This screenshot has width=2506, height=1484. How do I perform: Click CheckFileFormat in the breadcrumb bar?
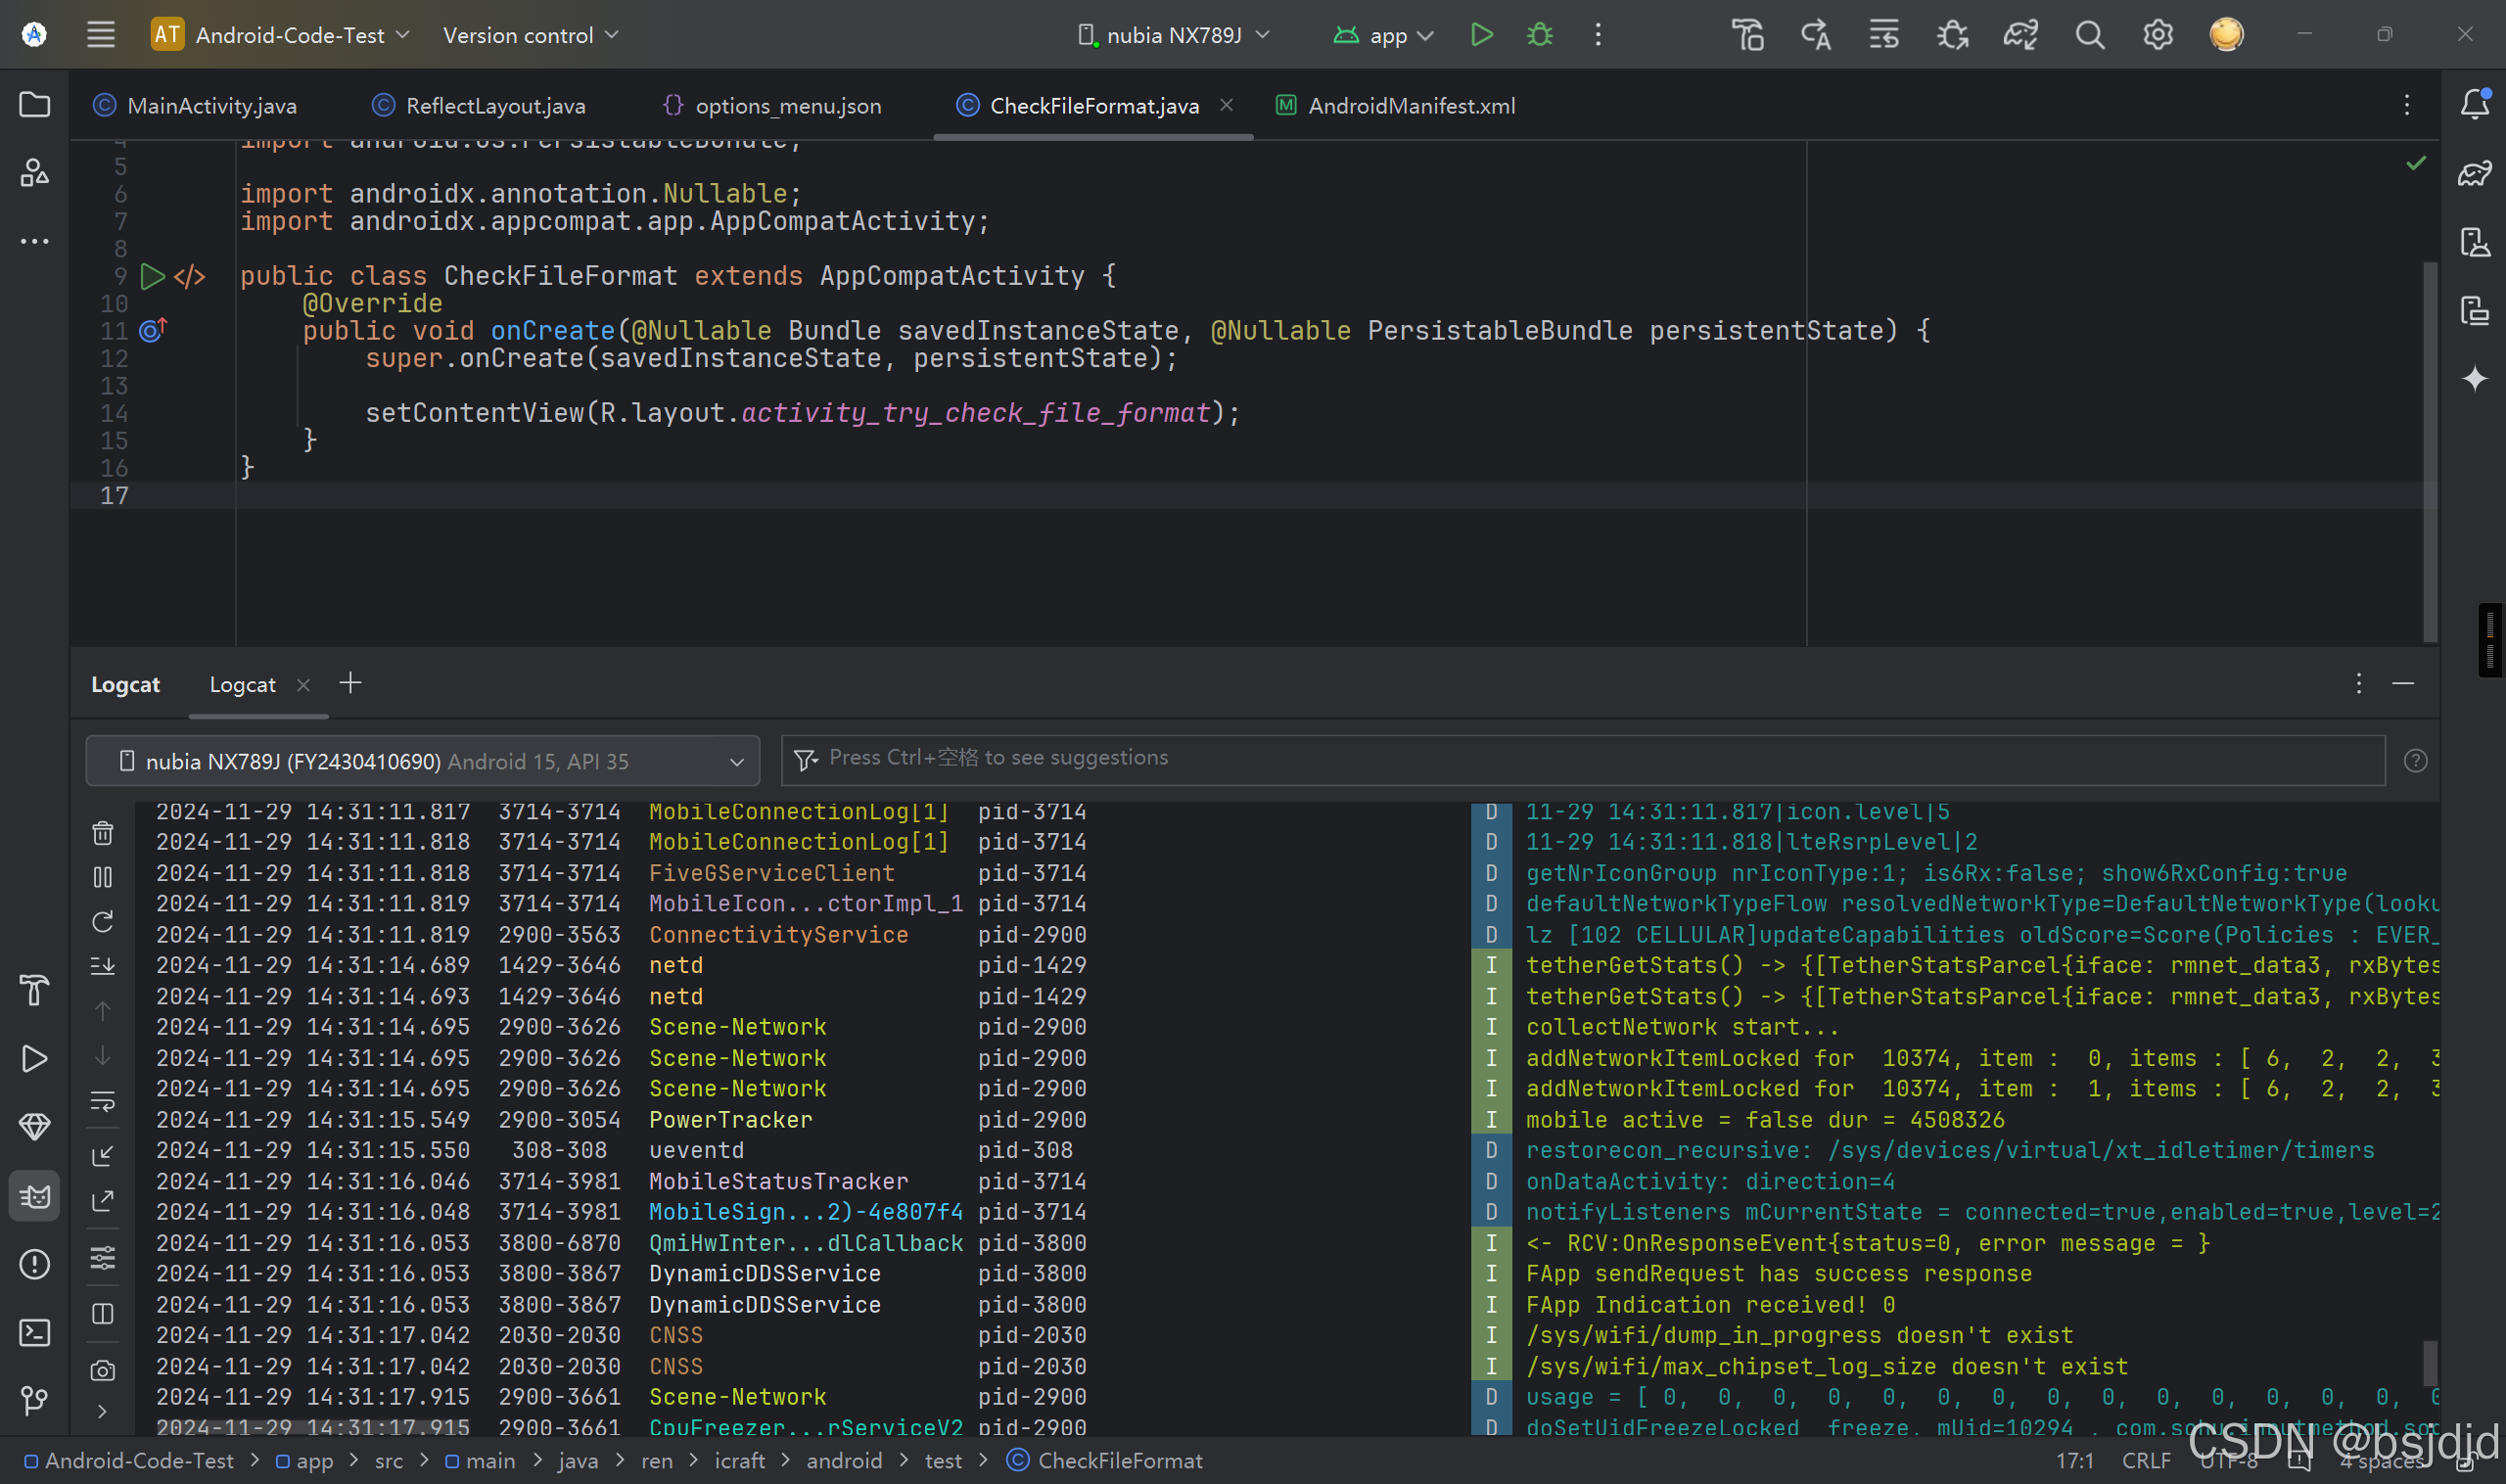pos(1119,1460)
